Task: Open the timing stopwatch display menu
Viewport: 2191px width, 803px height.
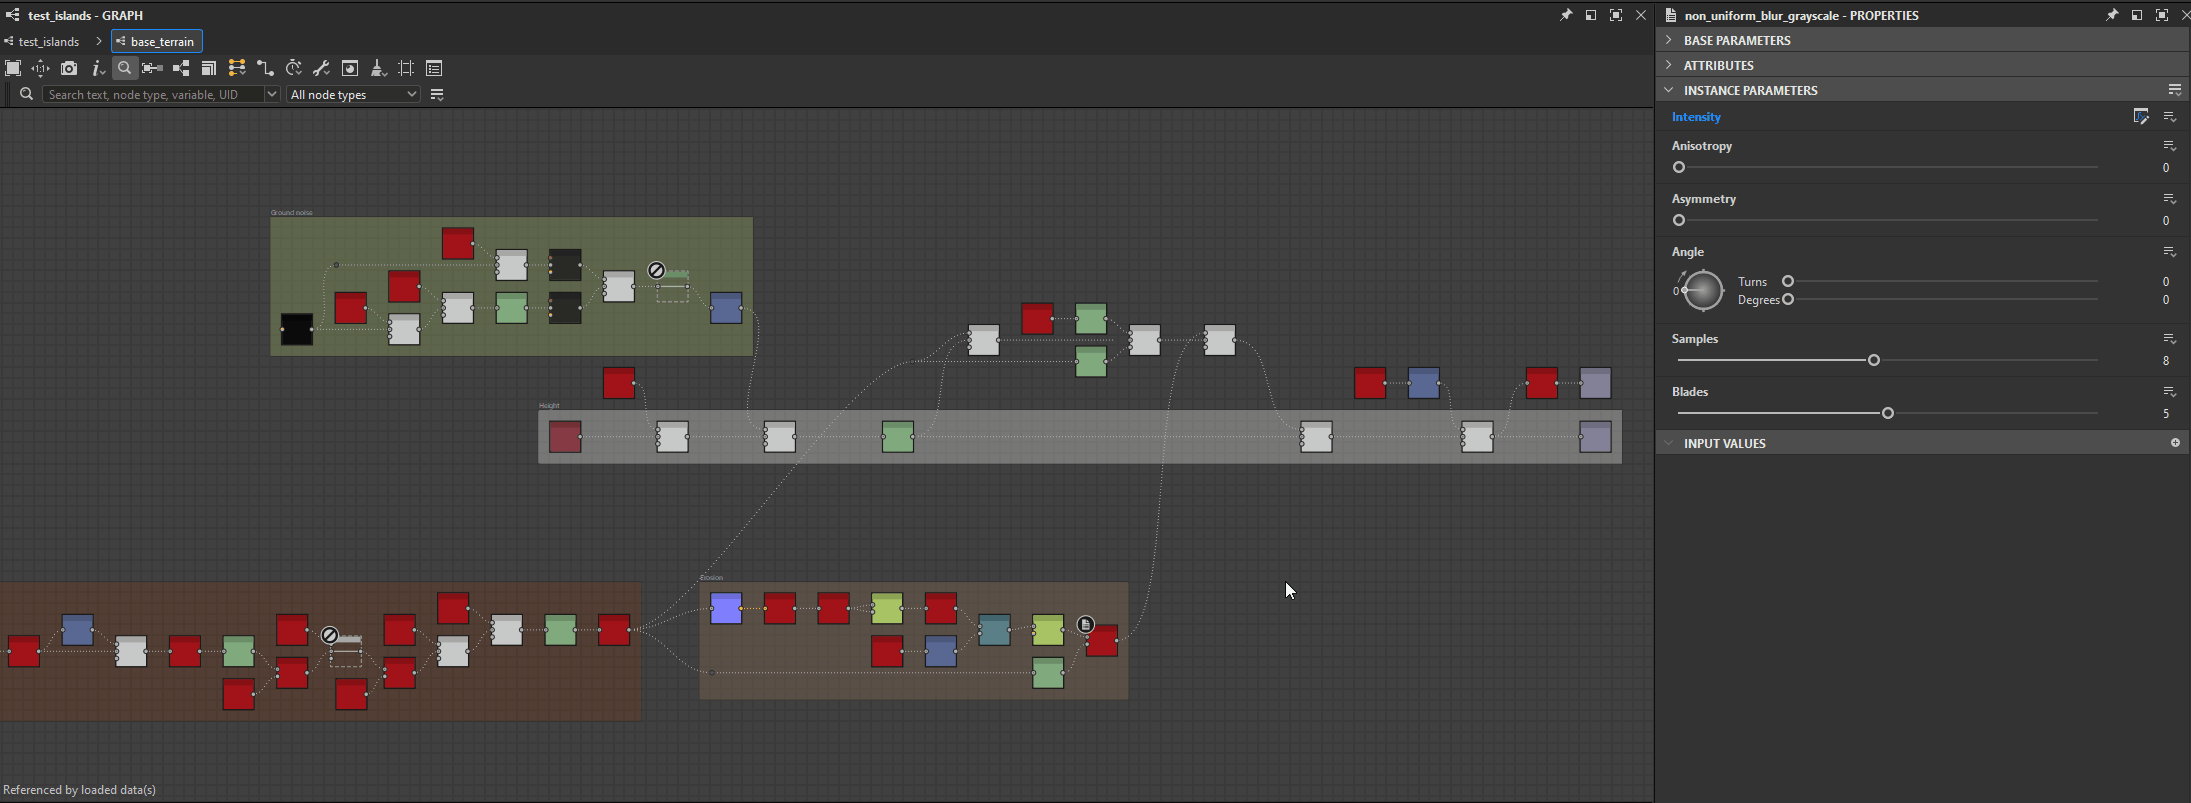Action: tap(294, 68)
